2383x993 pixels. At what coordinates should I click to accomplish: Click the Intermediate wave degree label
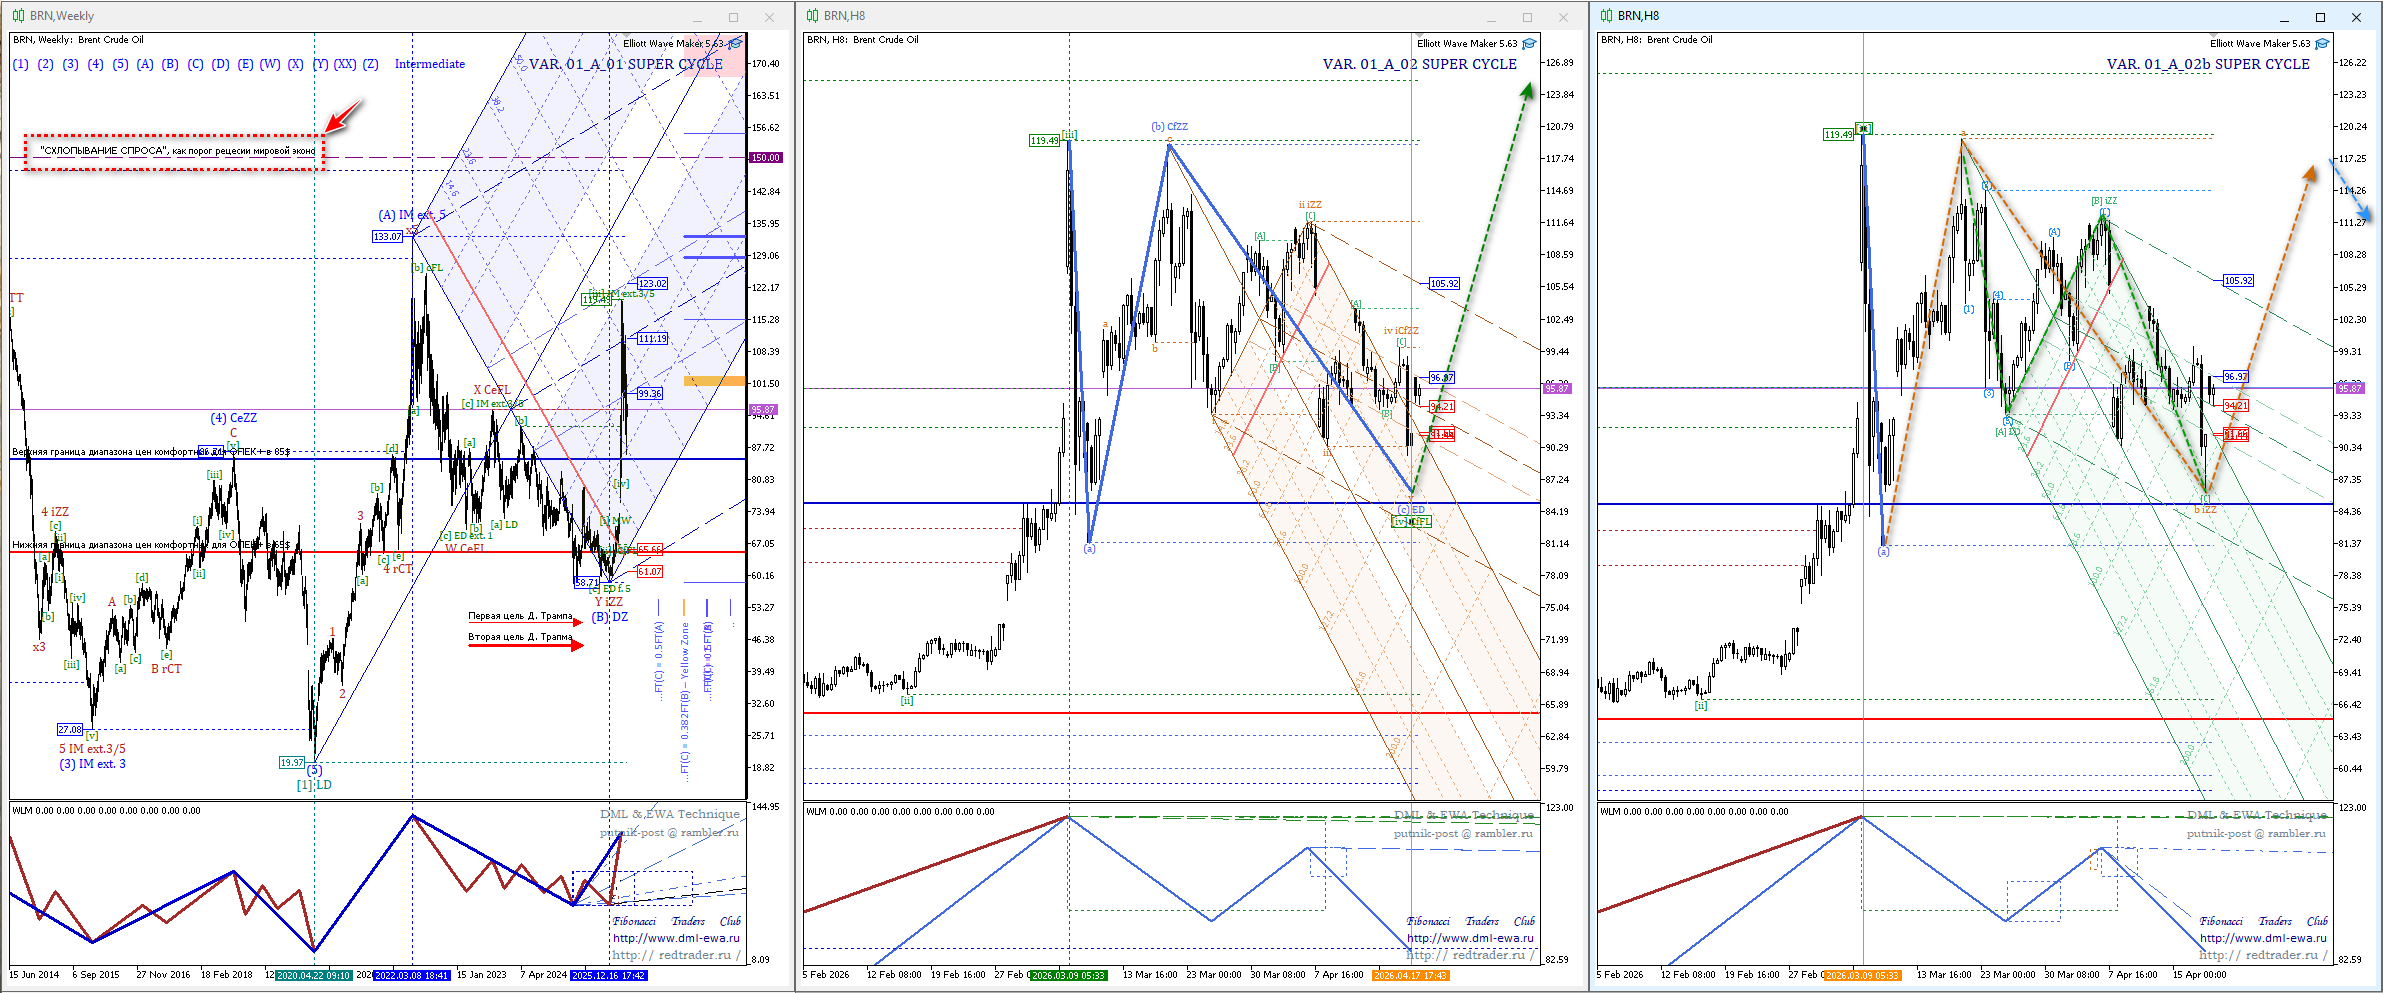pos(430,64)
